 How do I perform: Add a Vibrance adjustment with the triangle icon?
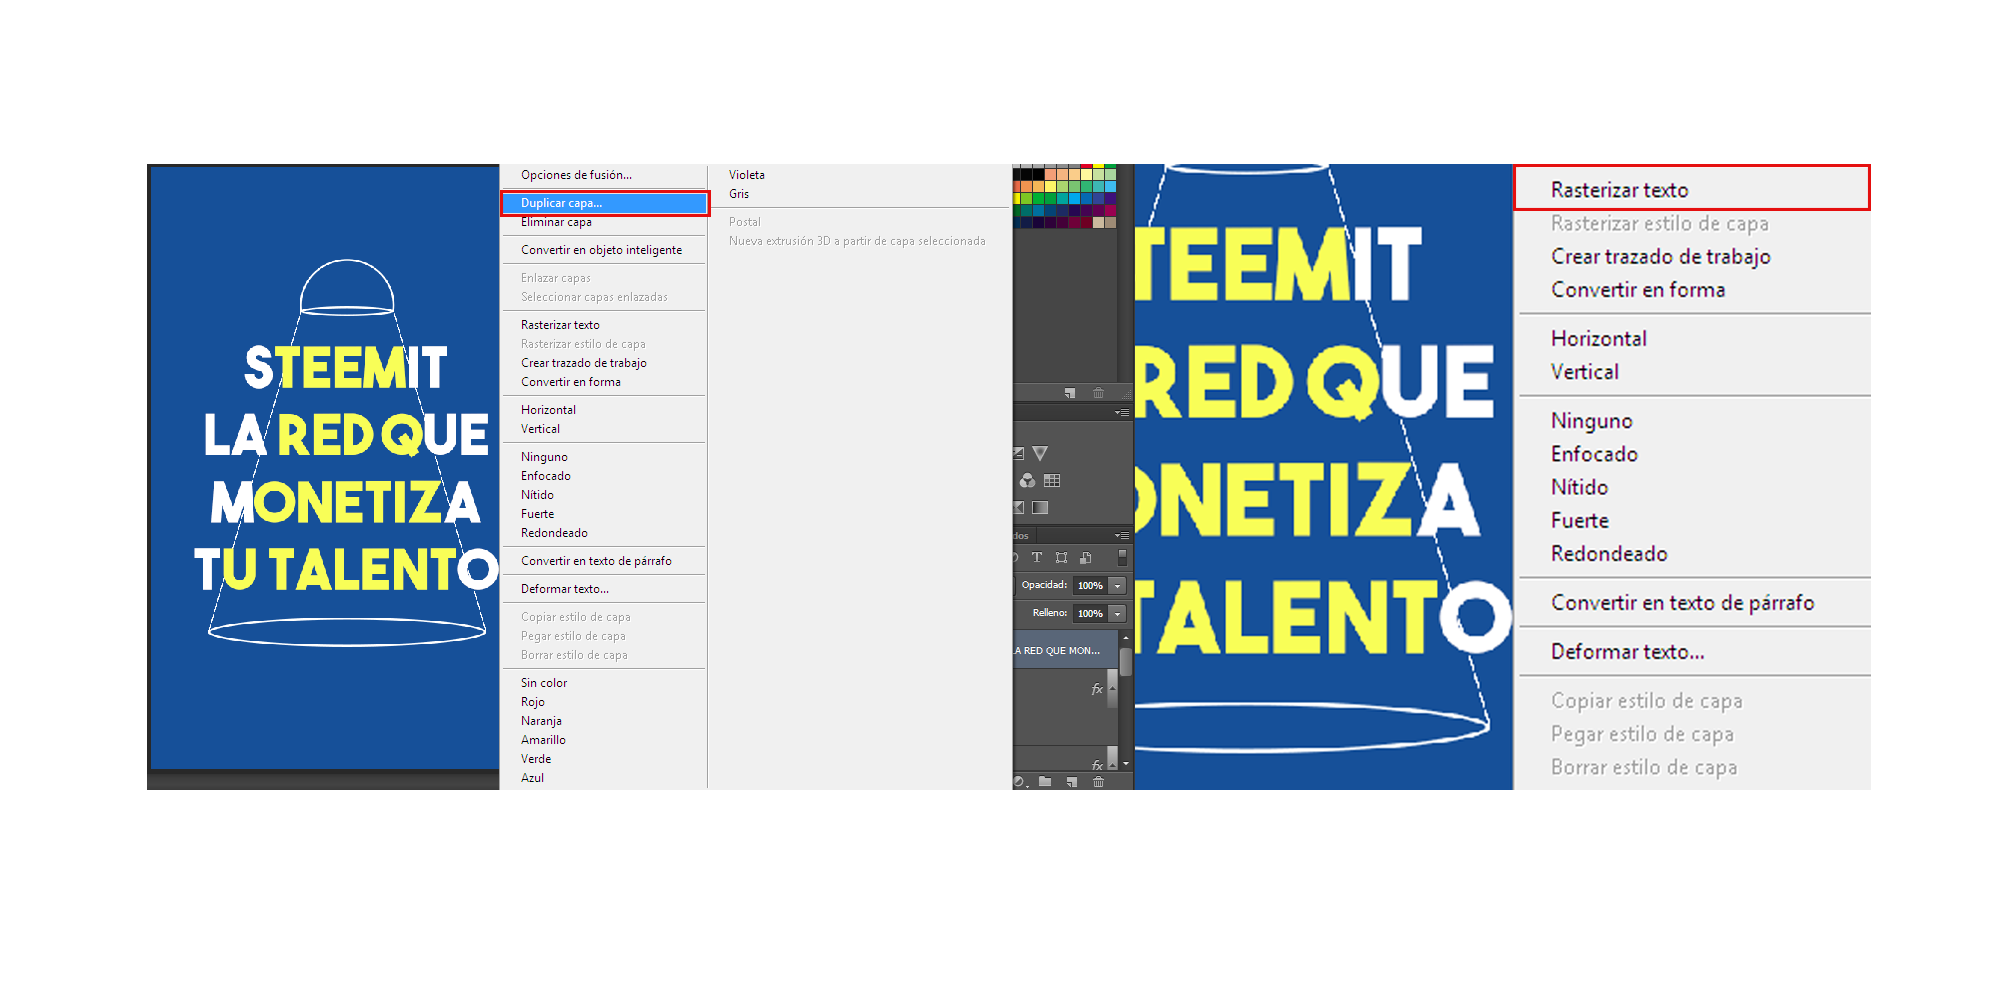1040,453
